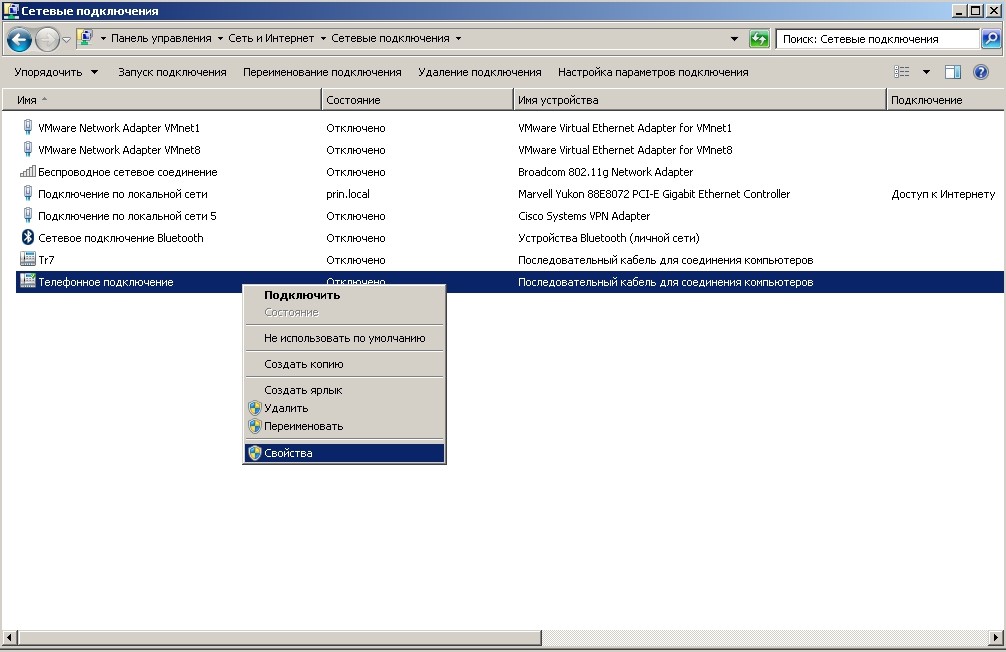The height and width of the screenshot is (652, 1006).
Task: Expand dropdown after Сетевые подключения breadcrumb
Action: 458,39
